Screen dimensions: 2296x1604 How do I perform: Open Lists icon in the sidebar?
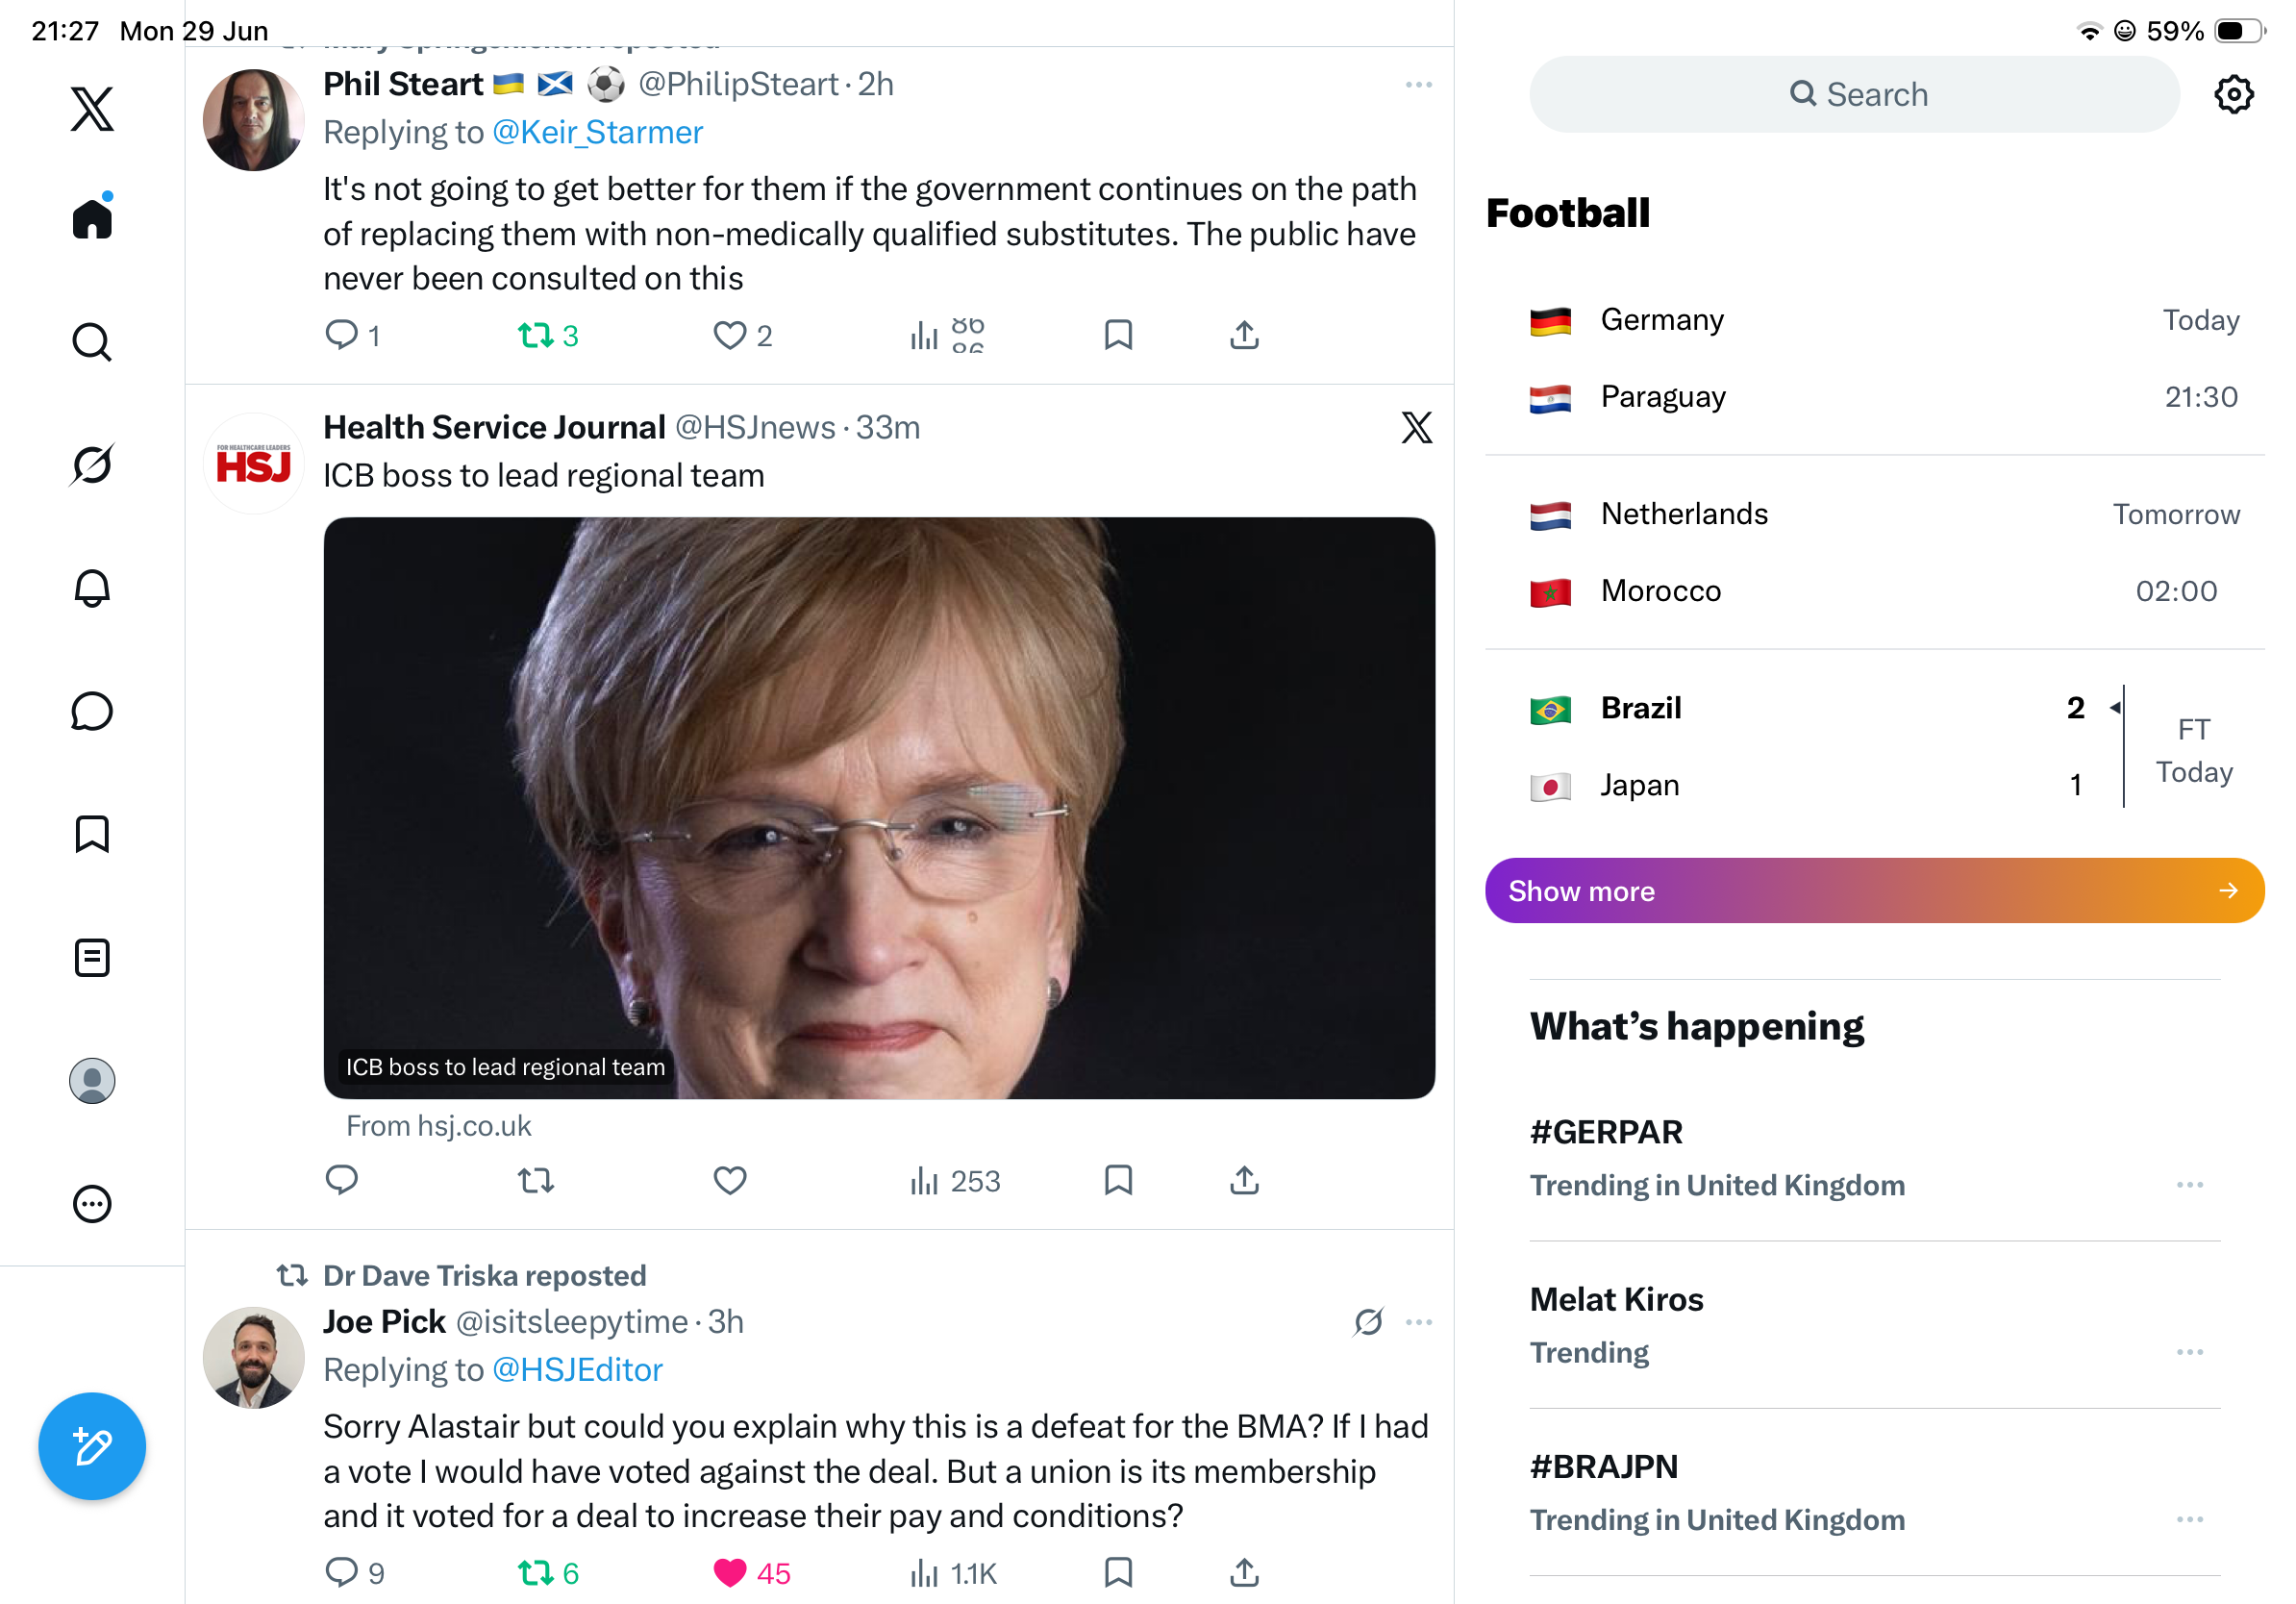92,957
